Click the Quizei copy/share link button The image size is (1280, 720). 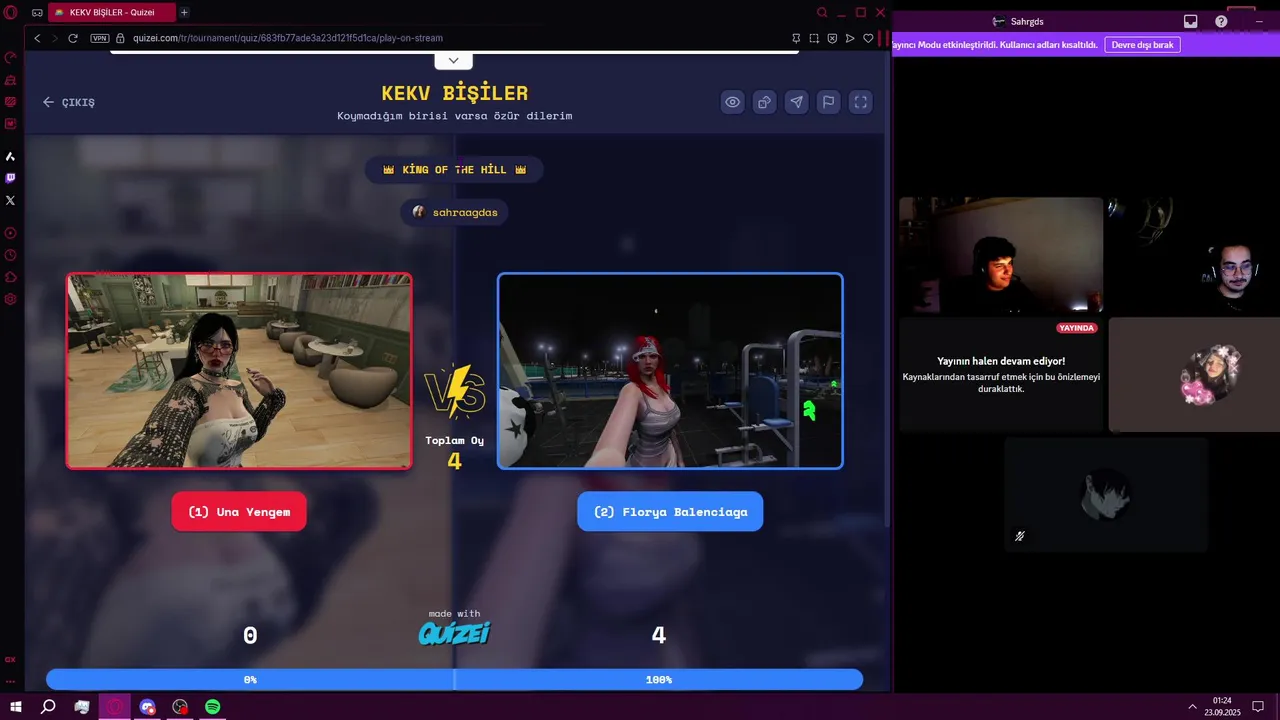(x=765, y=102)
